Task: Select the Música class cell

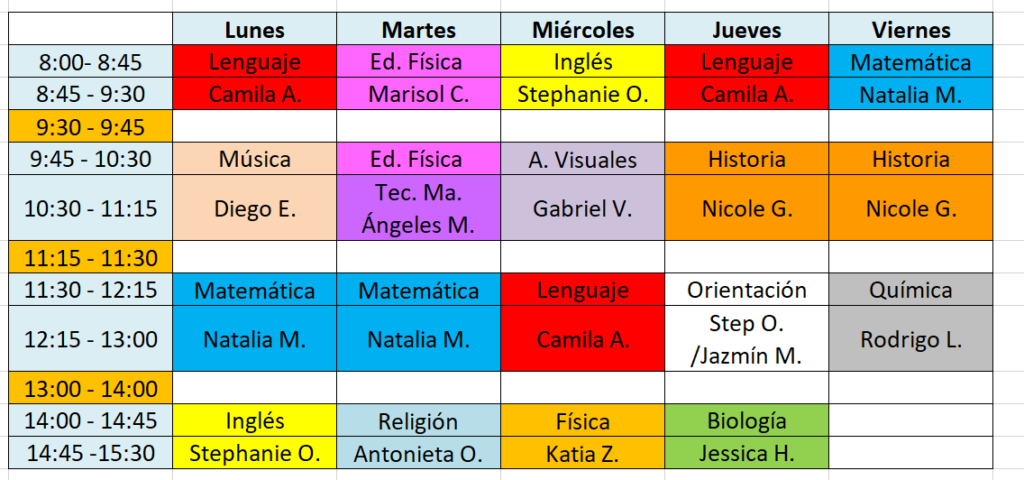Action: pyautogui.click(x=254, y=159)
